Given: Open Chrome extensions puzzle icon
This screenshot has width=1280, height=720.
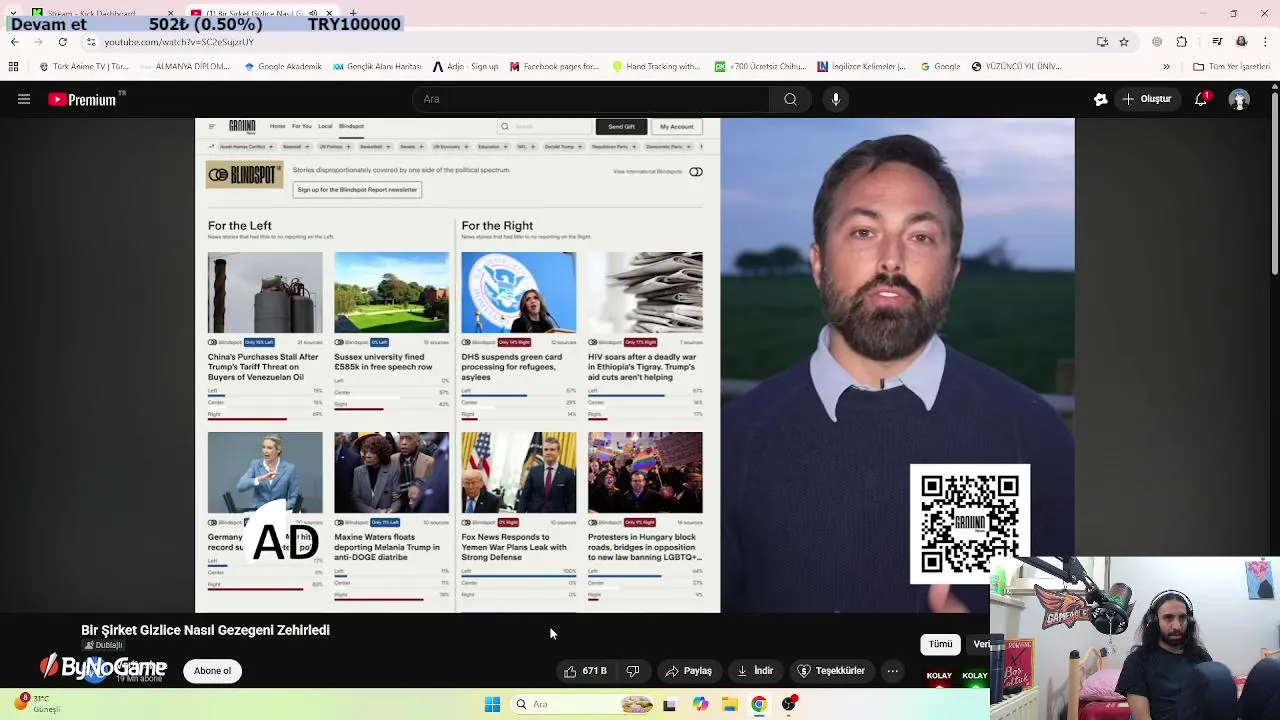Looking at the screenshot, I should pyautogui.click(x=1182, y=42).
